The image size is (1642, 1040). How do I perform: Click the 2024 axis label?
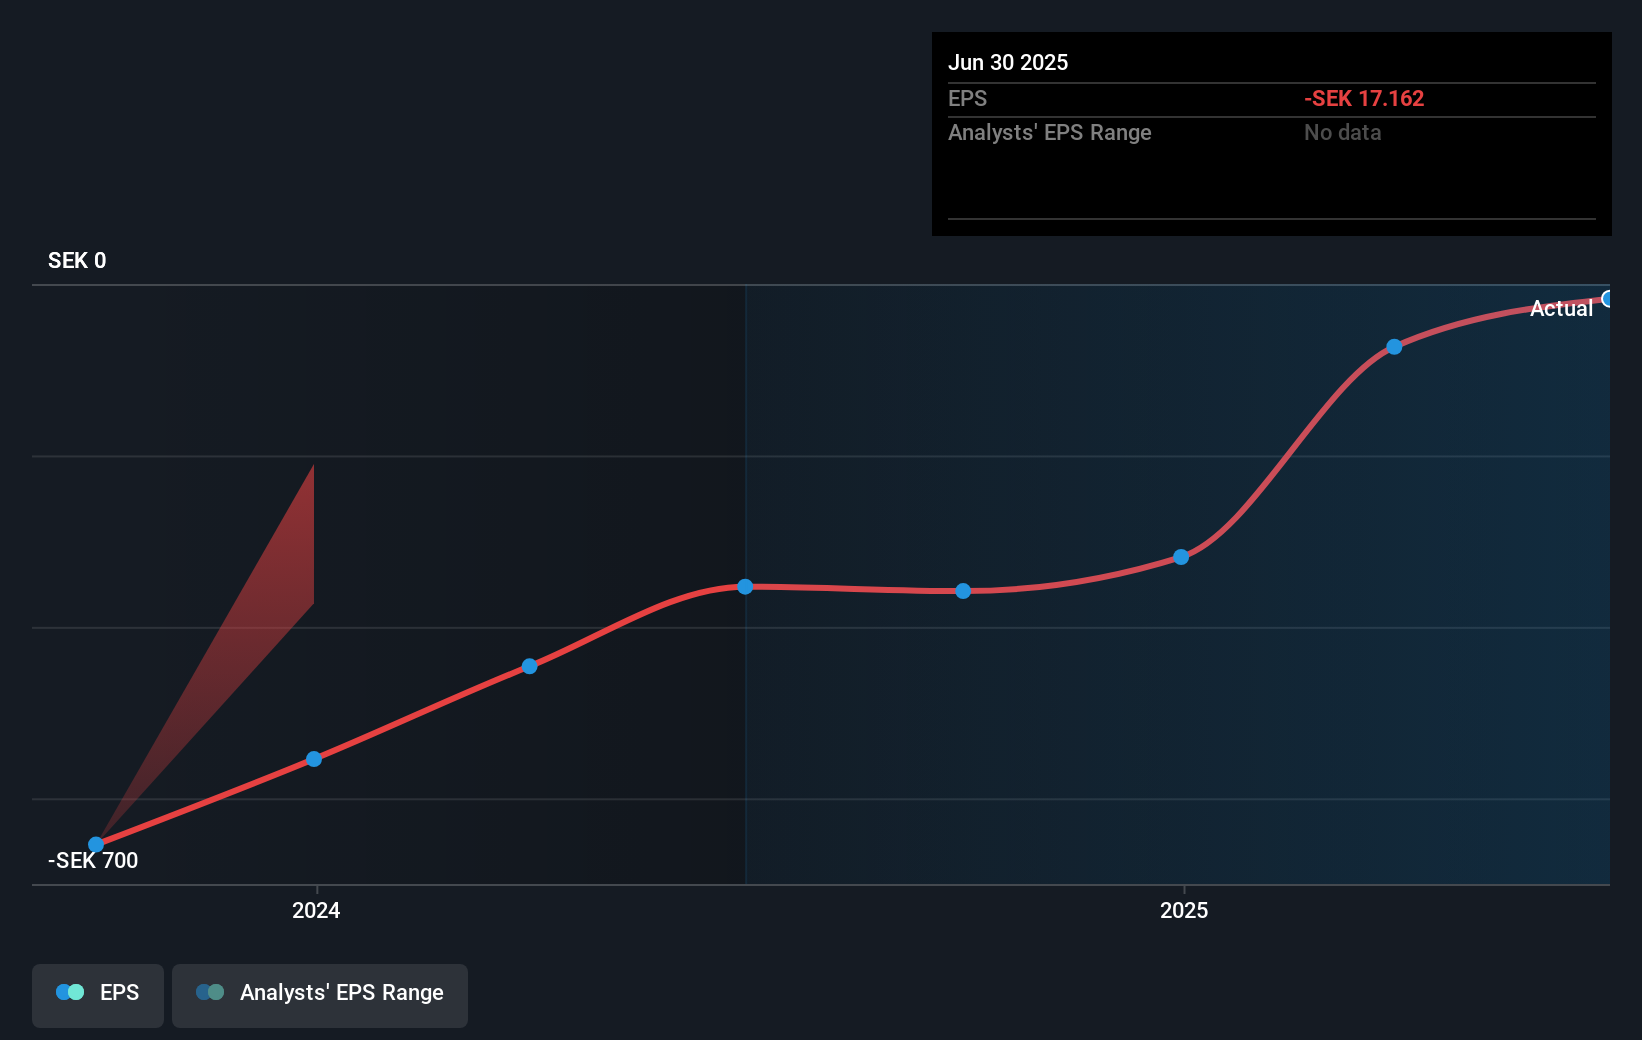[x=316, y=910]
